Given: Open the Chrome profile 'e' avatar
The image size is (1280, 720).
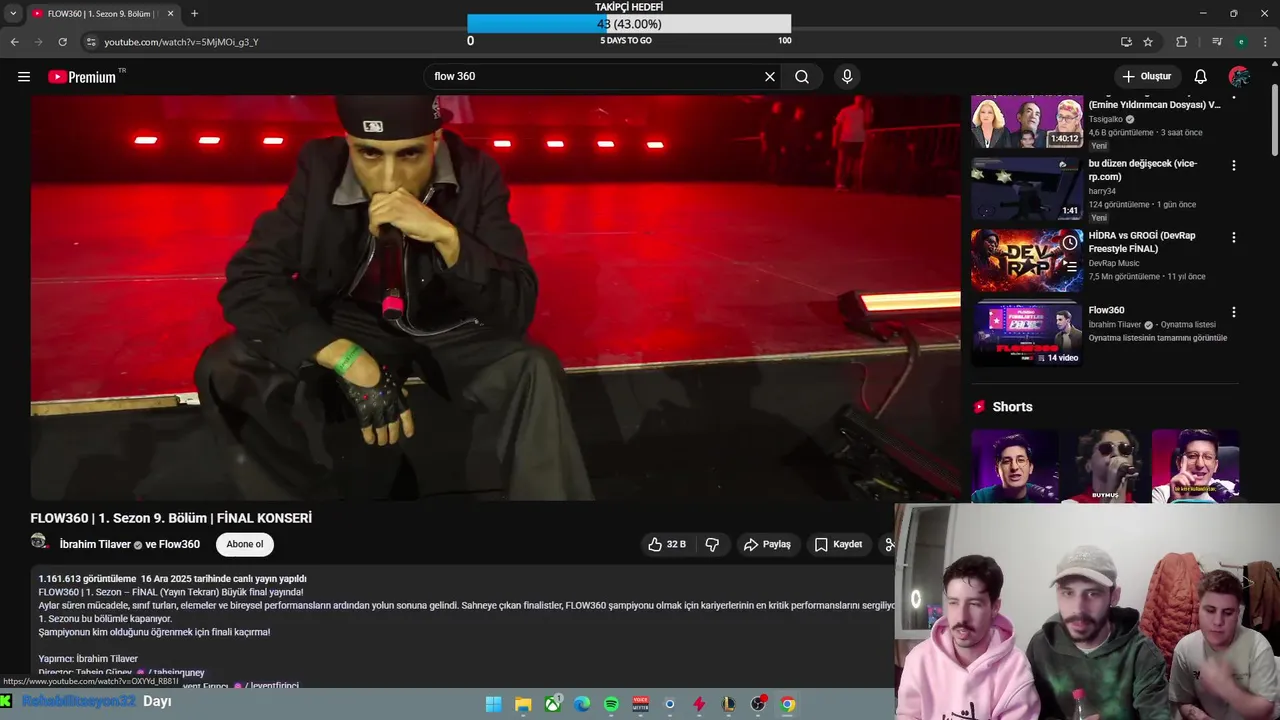Looking at the screenshot, I should (1241, 42).
